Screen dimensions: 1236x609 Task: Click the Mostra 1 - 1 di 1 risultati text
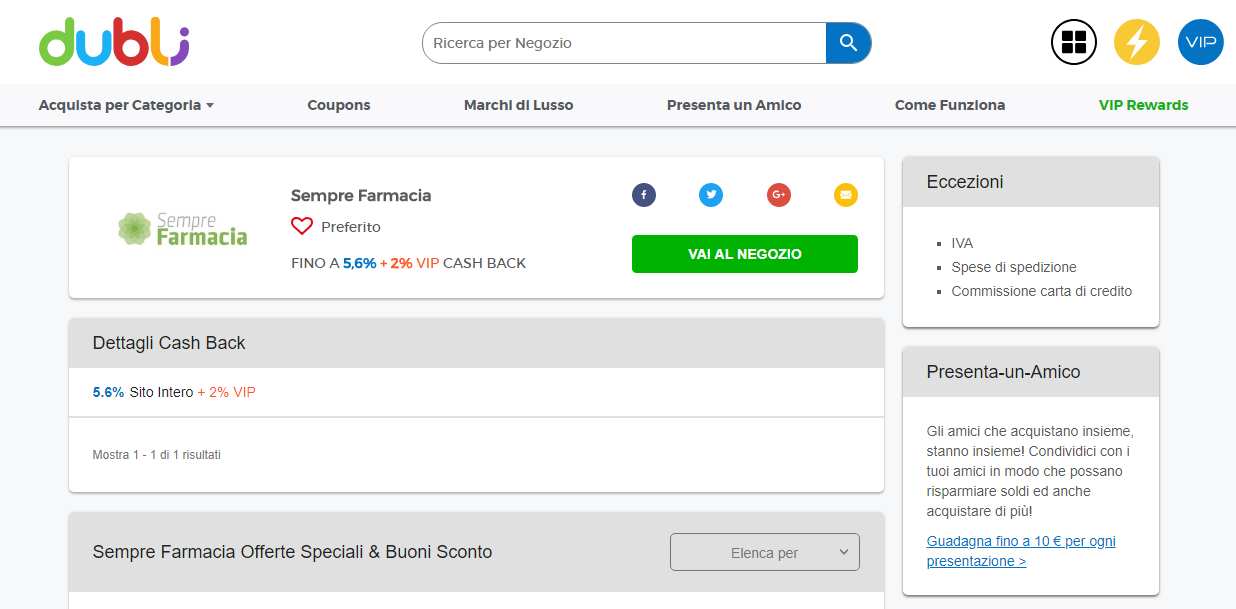click(157, 455)
